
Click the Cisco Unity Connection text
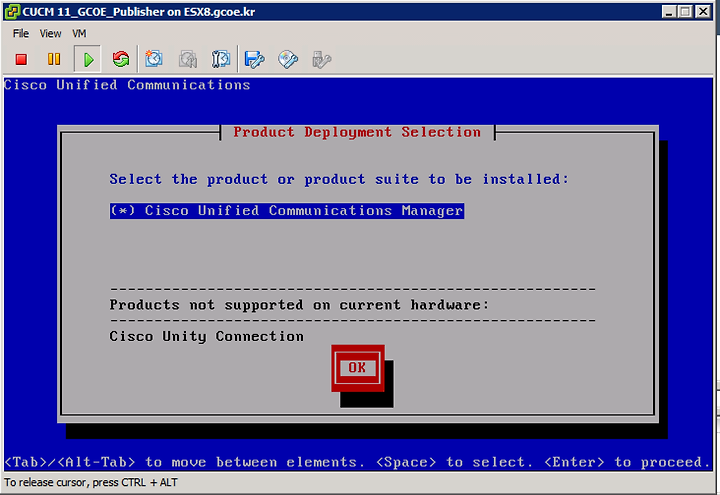pos(206,337)
